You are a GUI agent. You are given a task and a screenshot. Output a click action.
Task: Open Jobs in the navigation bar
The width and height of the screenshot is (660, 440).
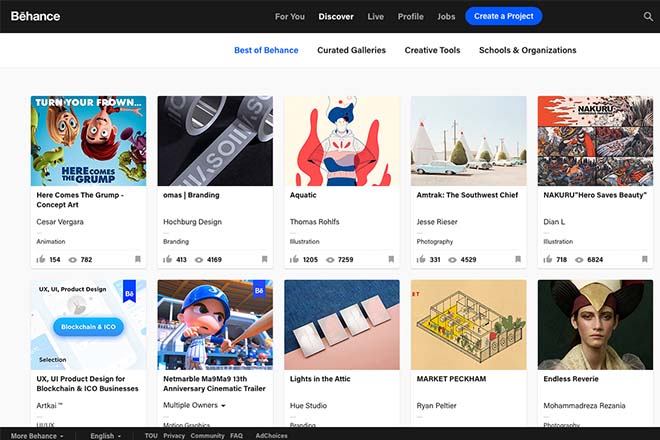coord(446,16)
